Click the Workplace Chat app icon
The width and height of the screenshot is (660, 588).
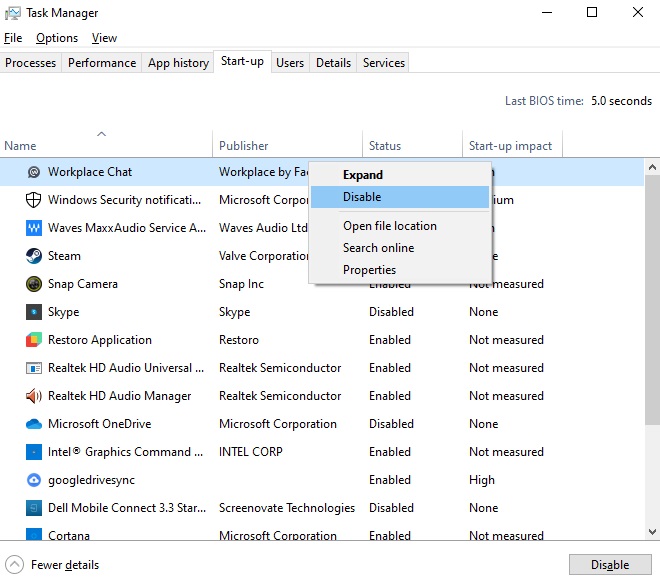pos(34,172)
